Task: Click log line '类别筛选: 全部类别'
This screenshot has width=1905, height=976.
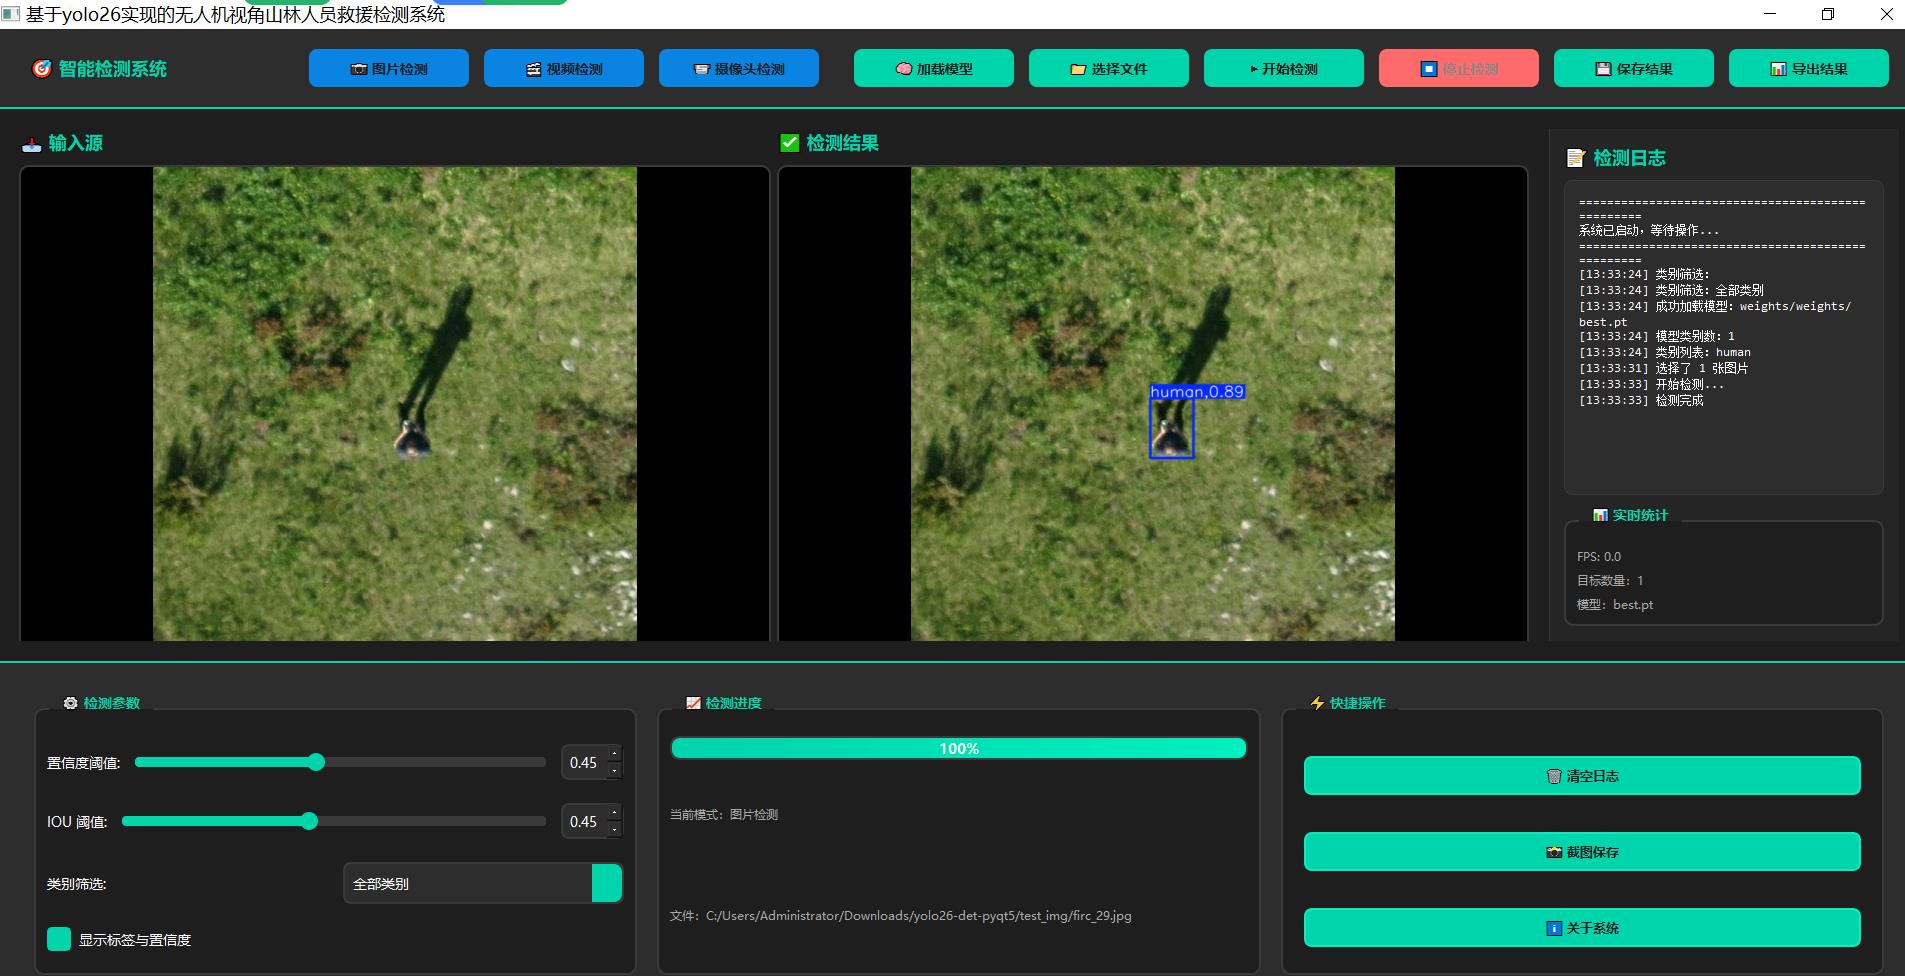Action: tap(1671, 290)
